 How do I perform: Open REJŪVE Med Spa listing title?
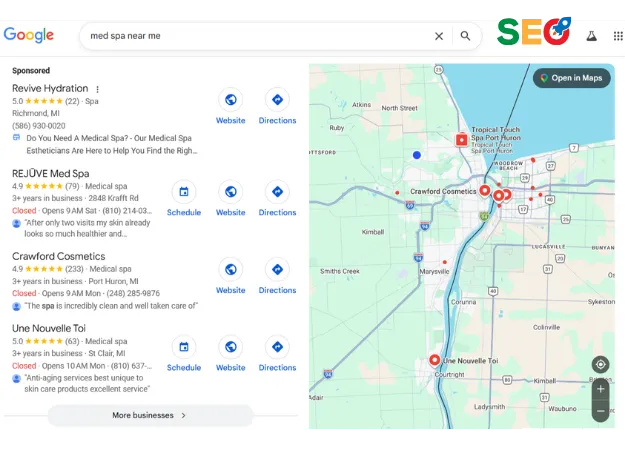pos(51,173)
